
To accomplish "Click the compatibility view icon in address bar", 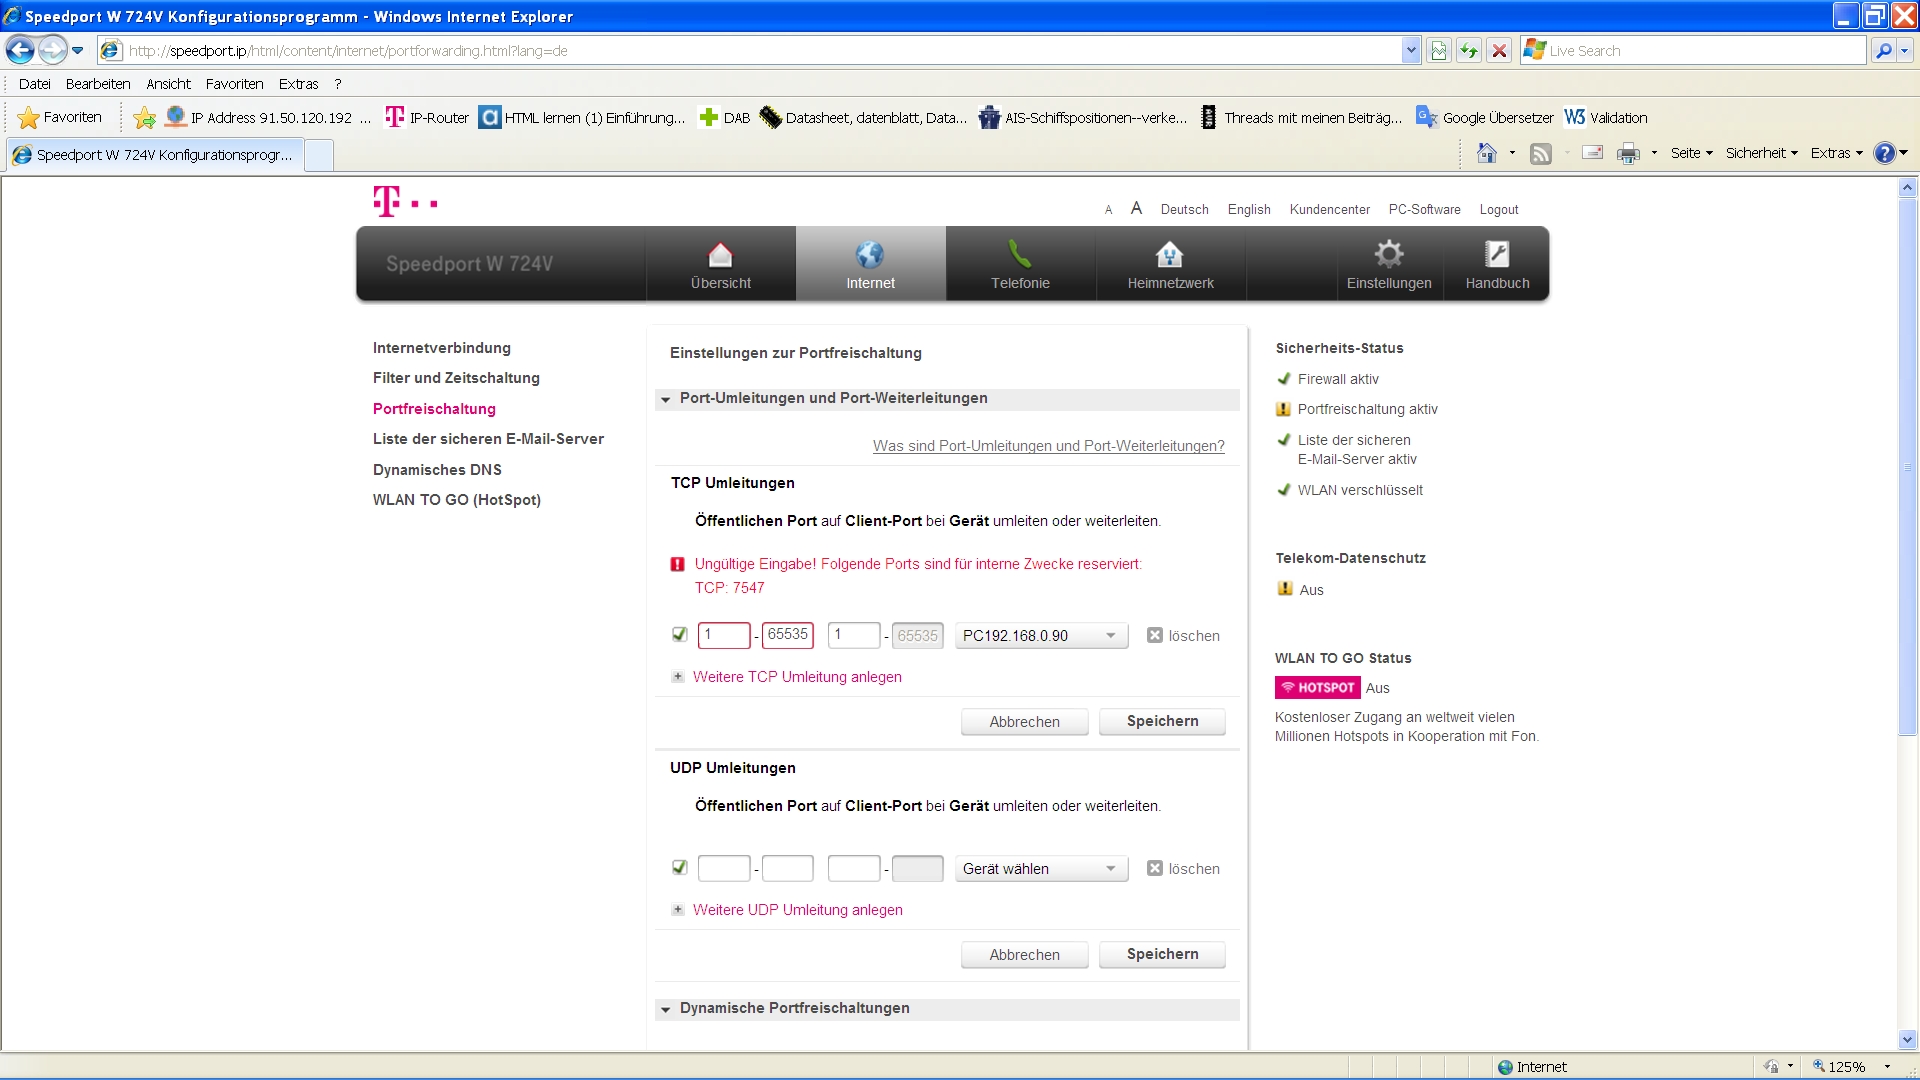I will tap(1439, 51).
